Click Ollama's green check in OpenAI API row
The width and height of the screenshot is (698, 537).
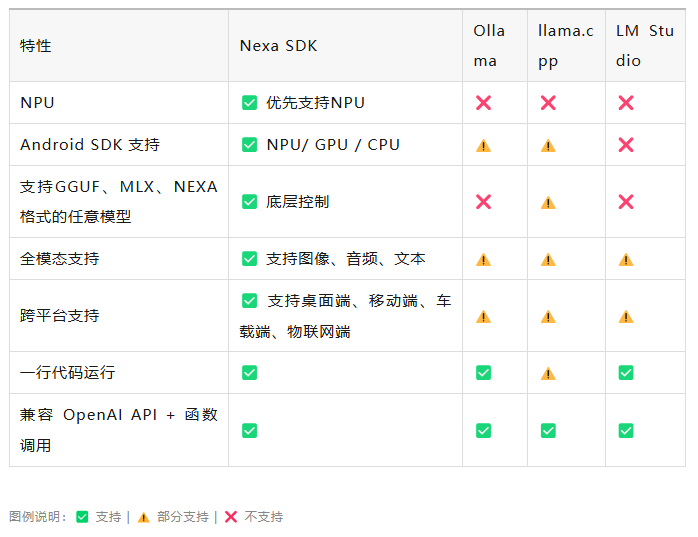(484, 431)
